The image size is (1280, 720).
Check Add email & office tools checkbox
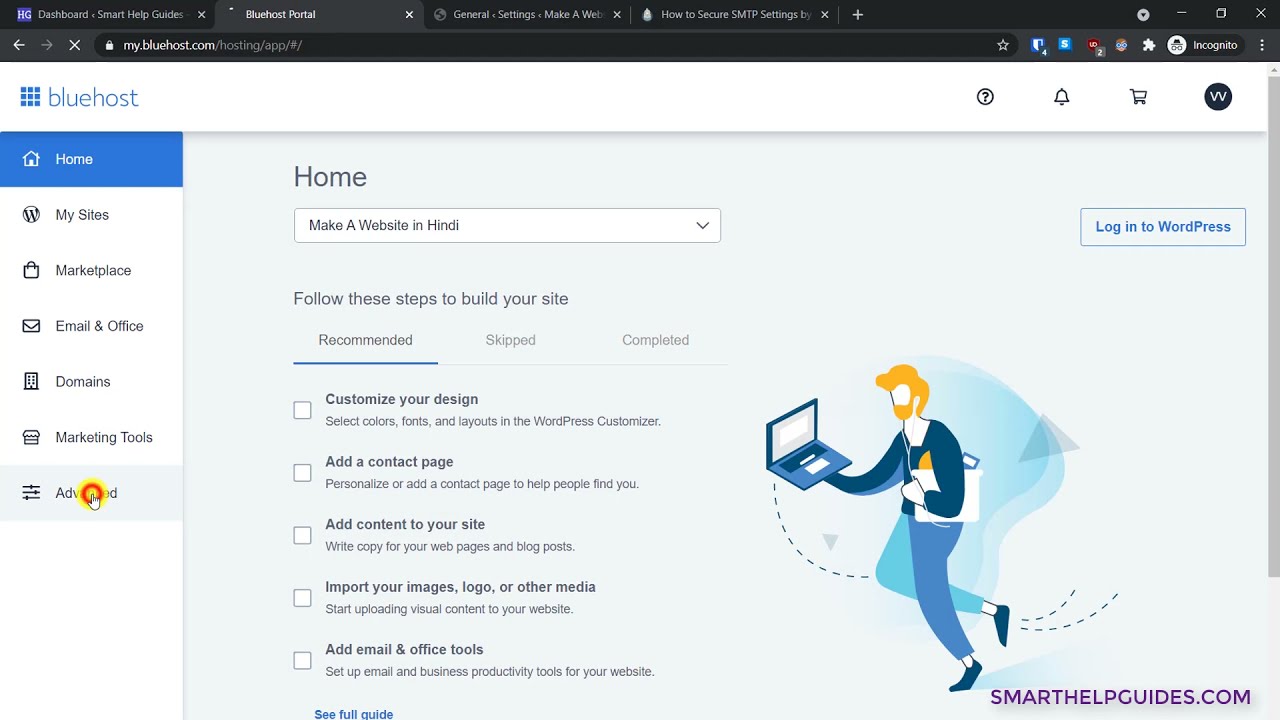(302, 660)
